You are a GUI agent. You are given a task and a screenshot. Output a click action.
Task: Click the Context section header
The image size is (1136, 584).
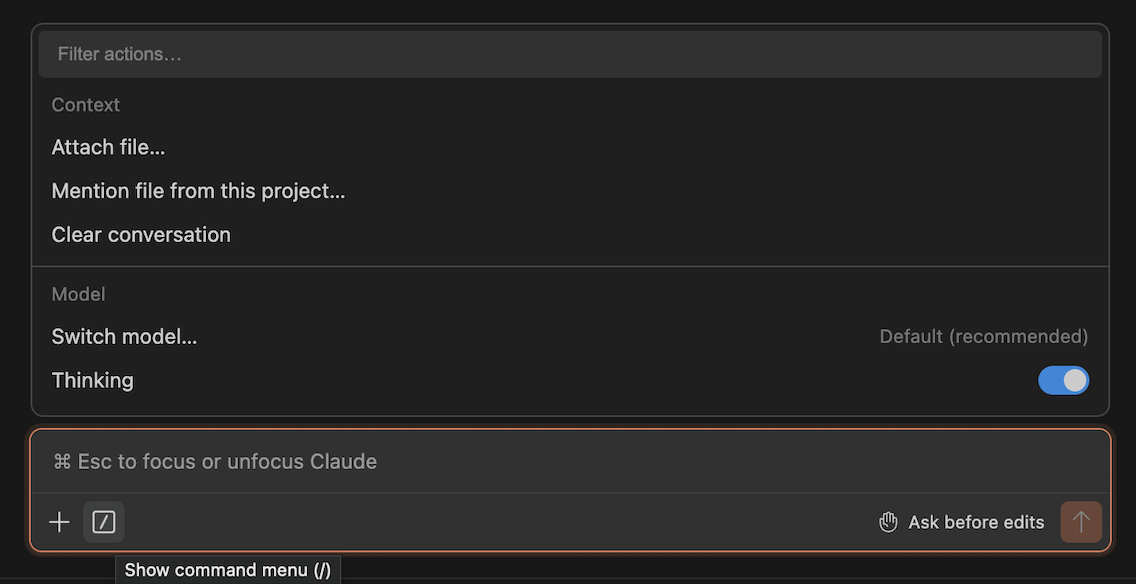click(86, 104)
